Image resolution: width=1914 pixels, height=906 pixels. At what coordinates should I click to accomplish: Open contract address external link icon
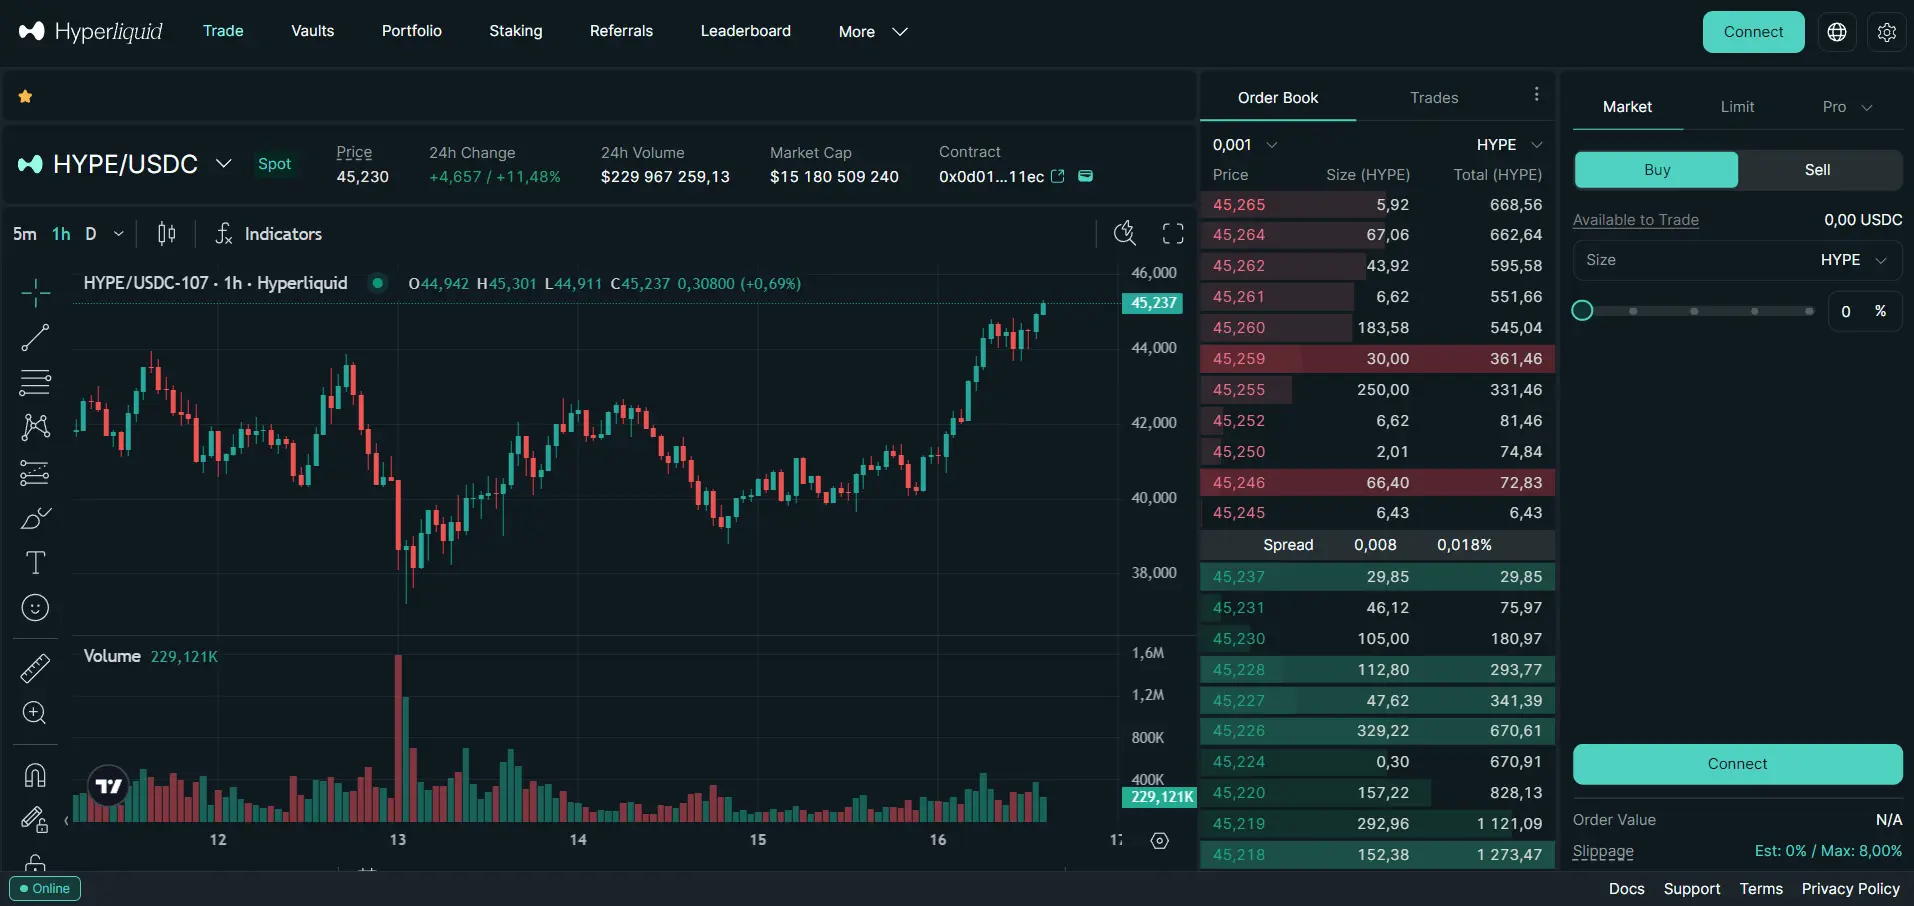(1058, 176)
